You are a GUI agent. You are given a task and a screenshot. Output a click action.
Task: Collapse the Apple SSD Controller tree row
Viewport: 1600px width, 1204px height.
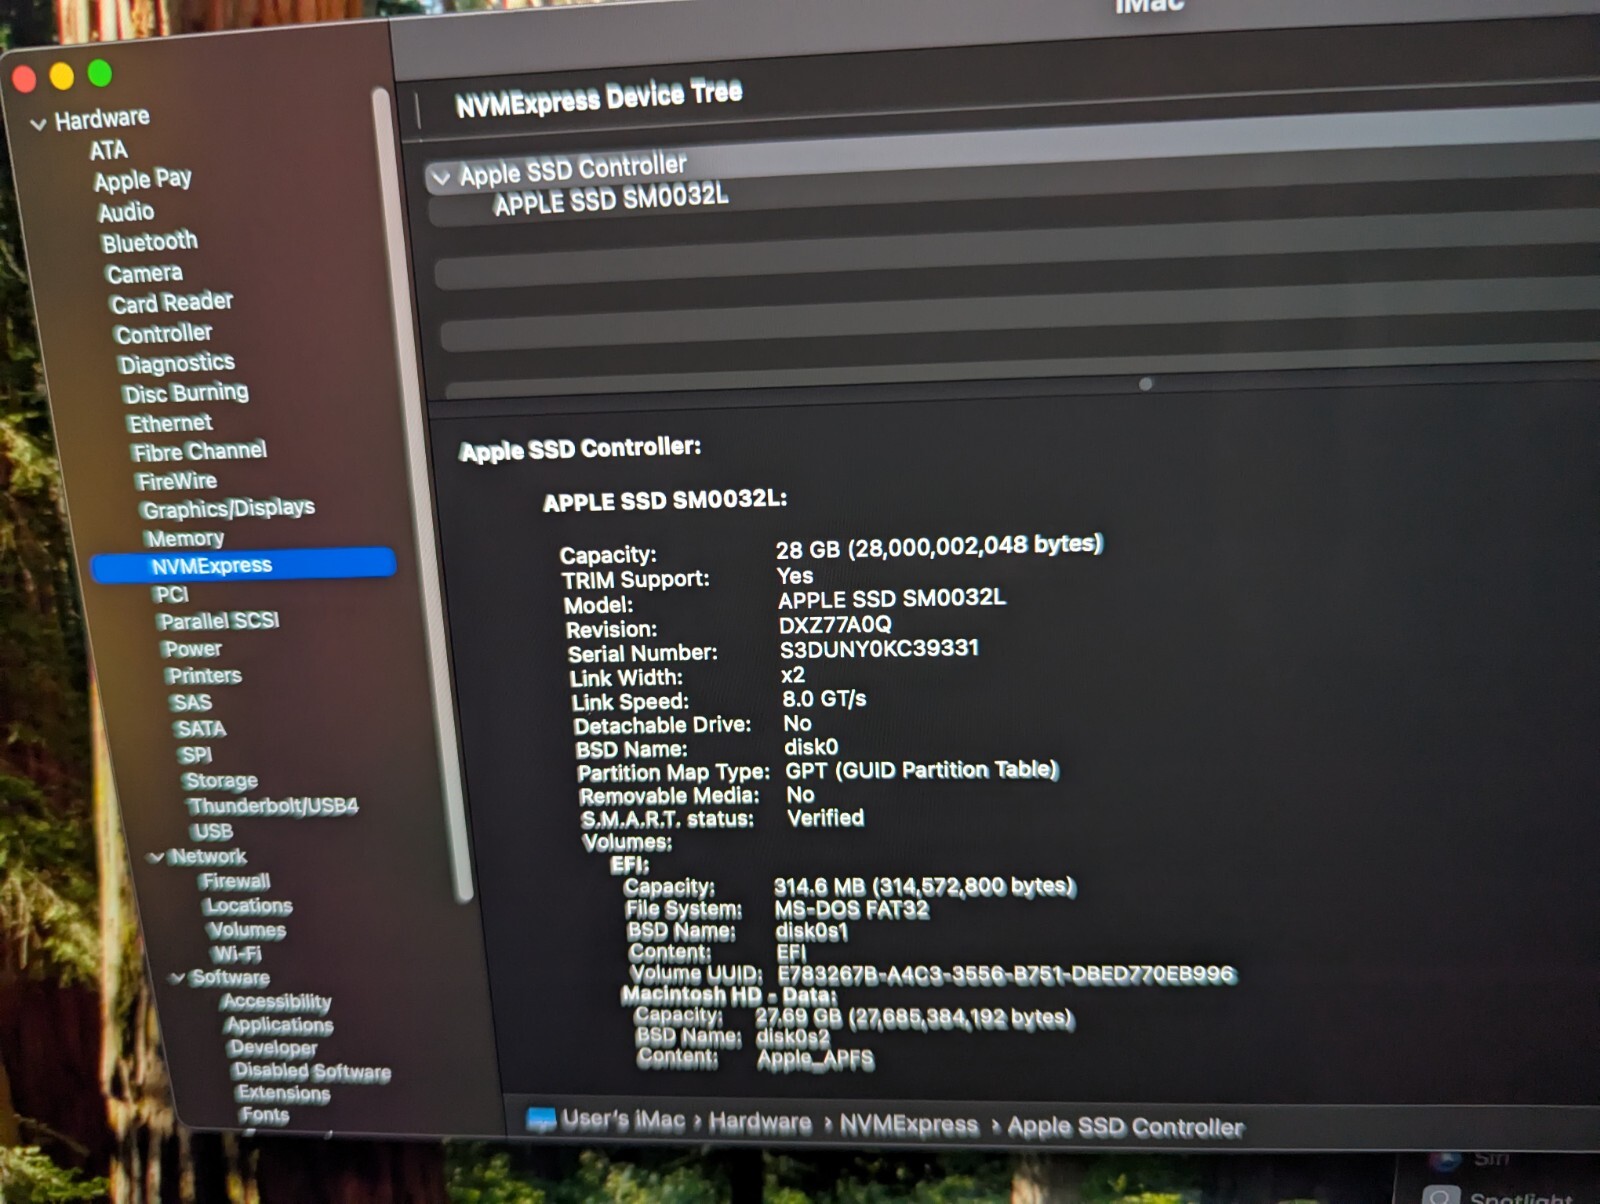(x=440, y=178)
